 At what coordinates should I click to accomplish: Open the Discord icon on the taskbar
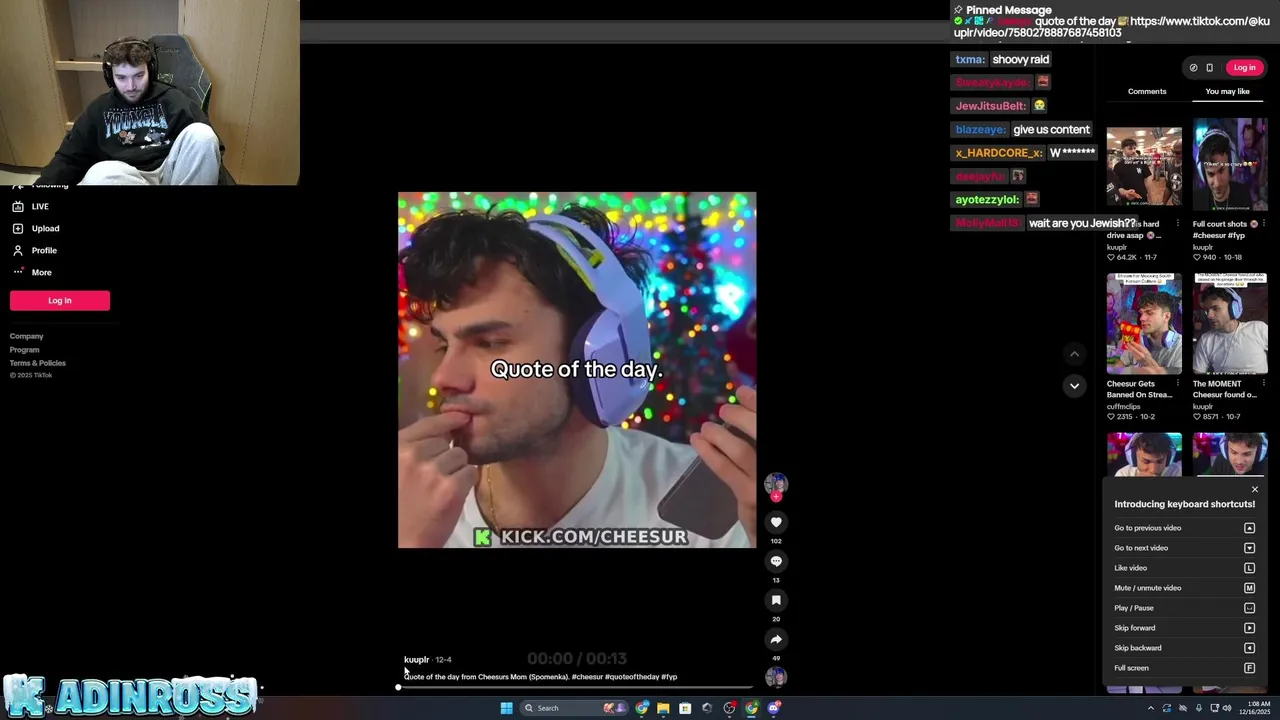pos(774,708)
